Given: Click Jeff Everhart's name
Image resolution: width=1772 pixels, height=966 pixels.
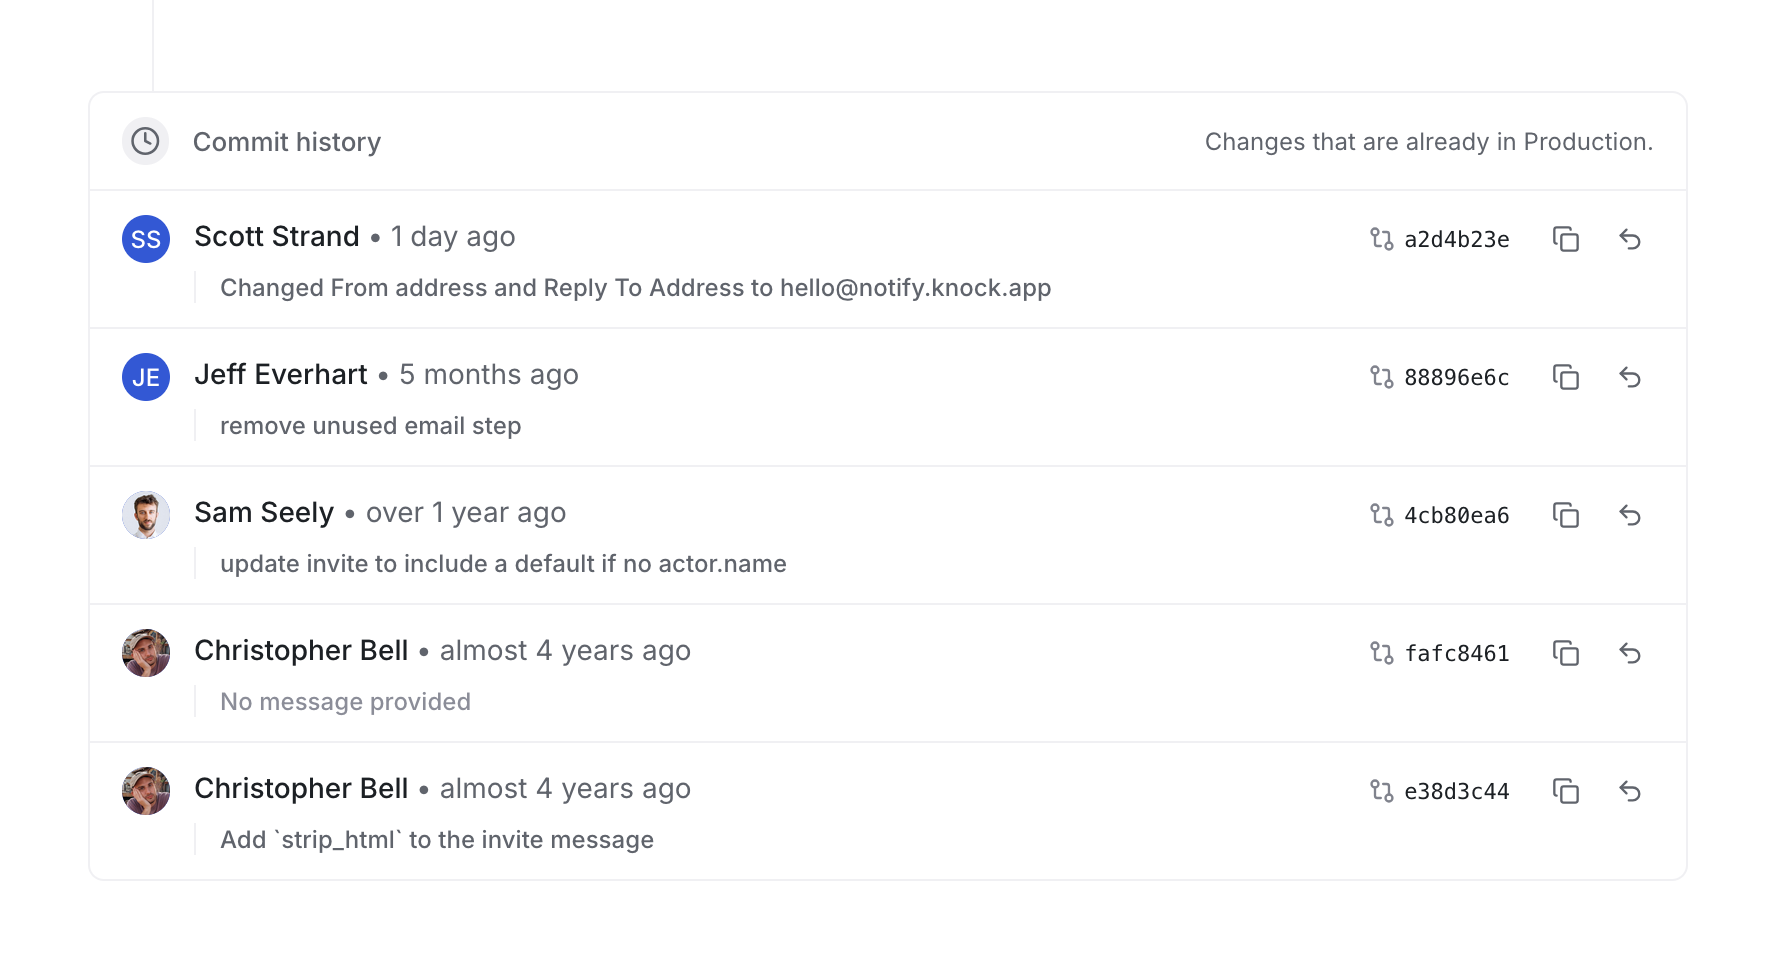Looking at the screenshot, I should [281, 374].
